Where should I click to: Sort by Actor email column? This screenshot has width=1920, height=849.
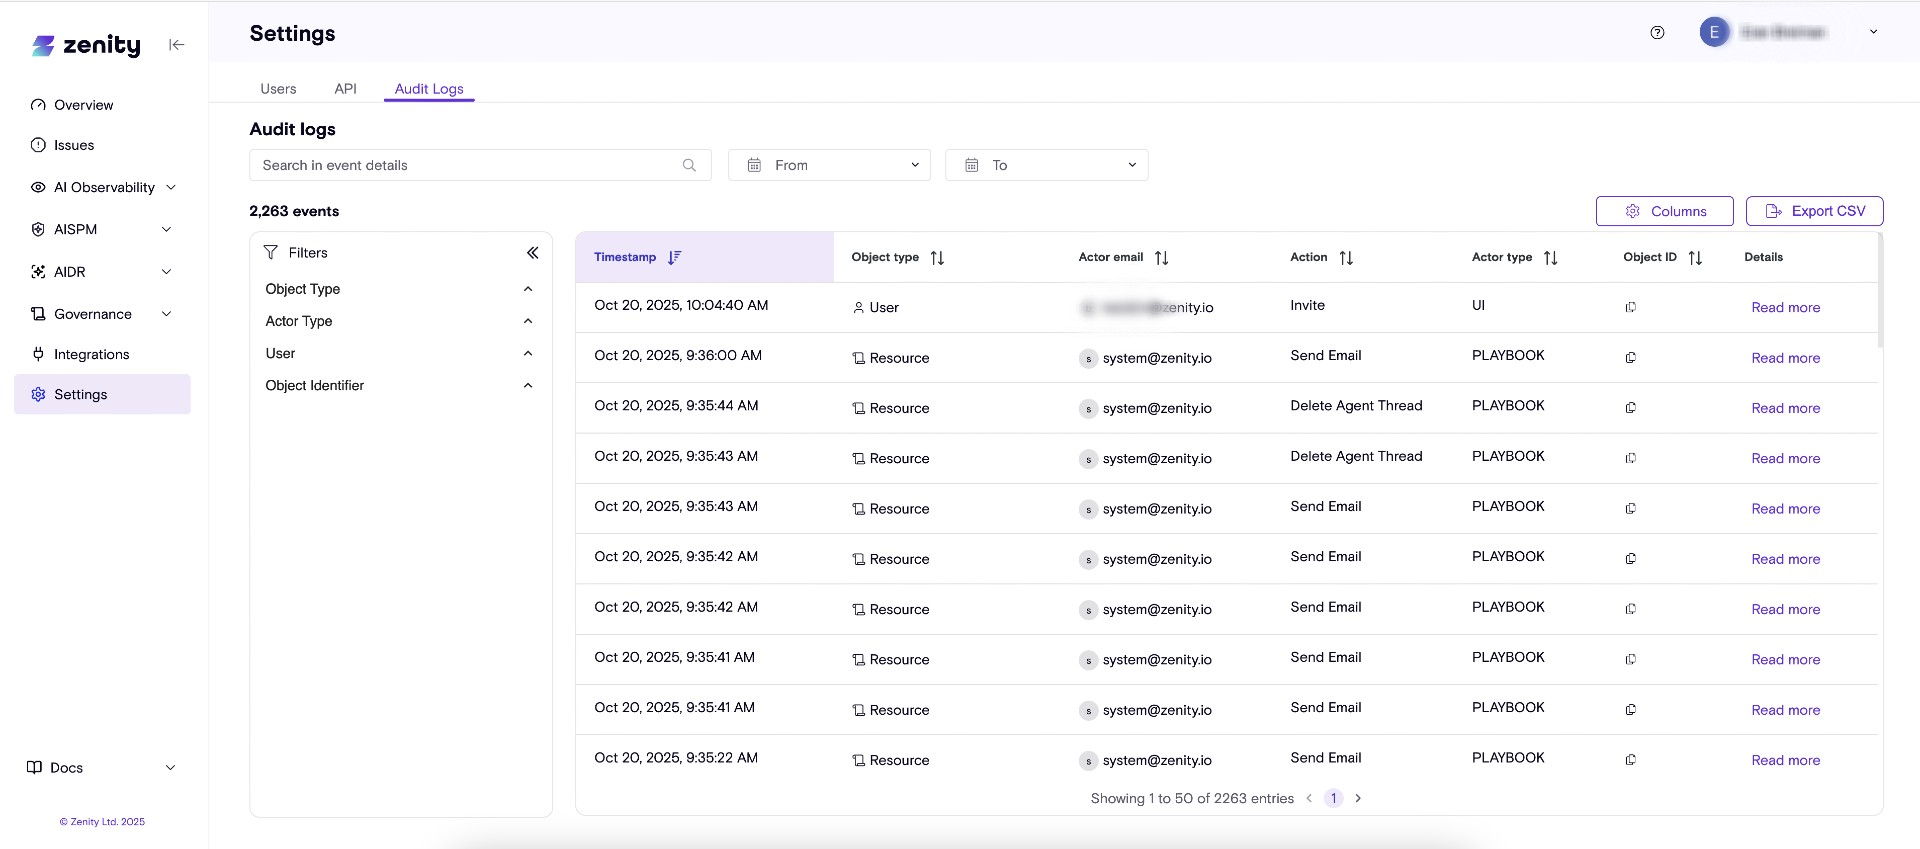(1161, 258)
